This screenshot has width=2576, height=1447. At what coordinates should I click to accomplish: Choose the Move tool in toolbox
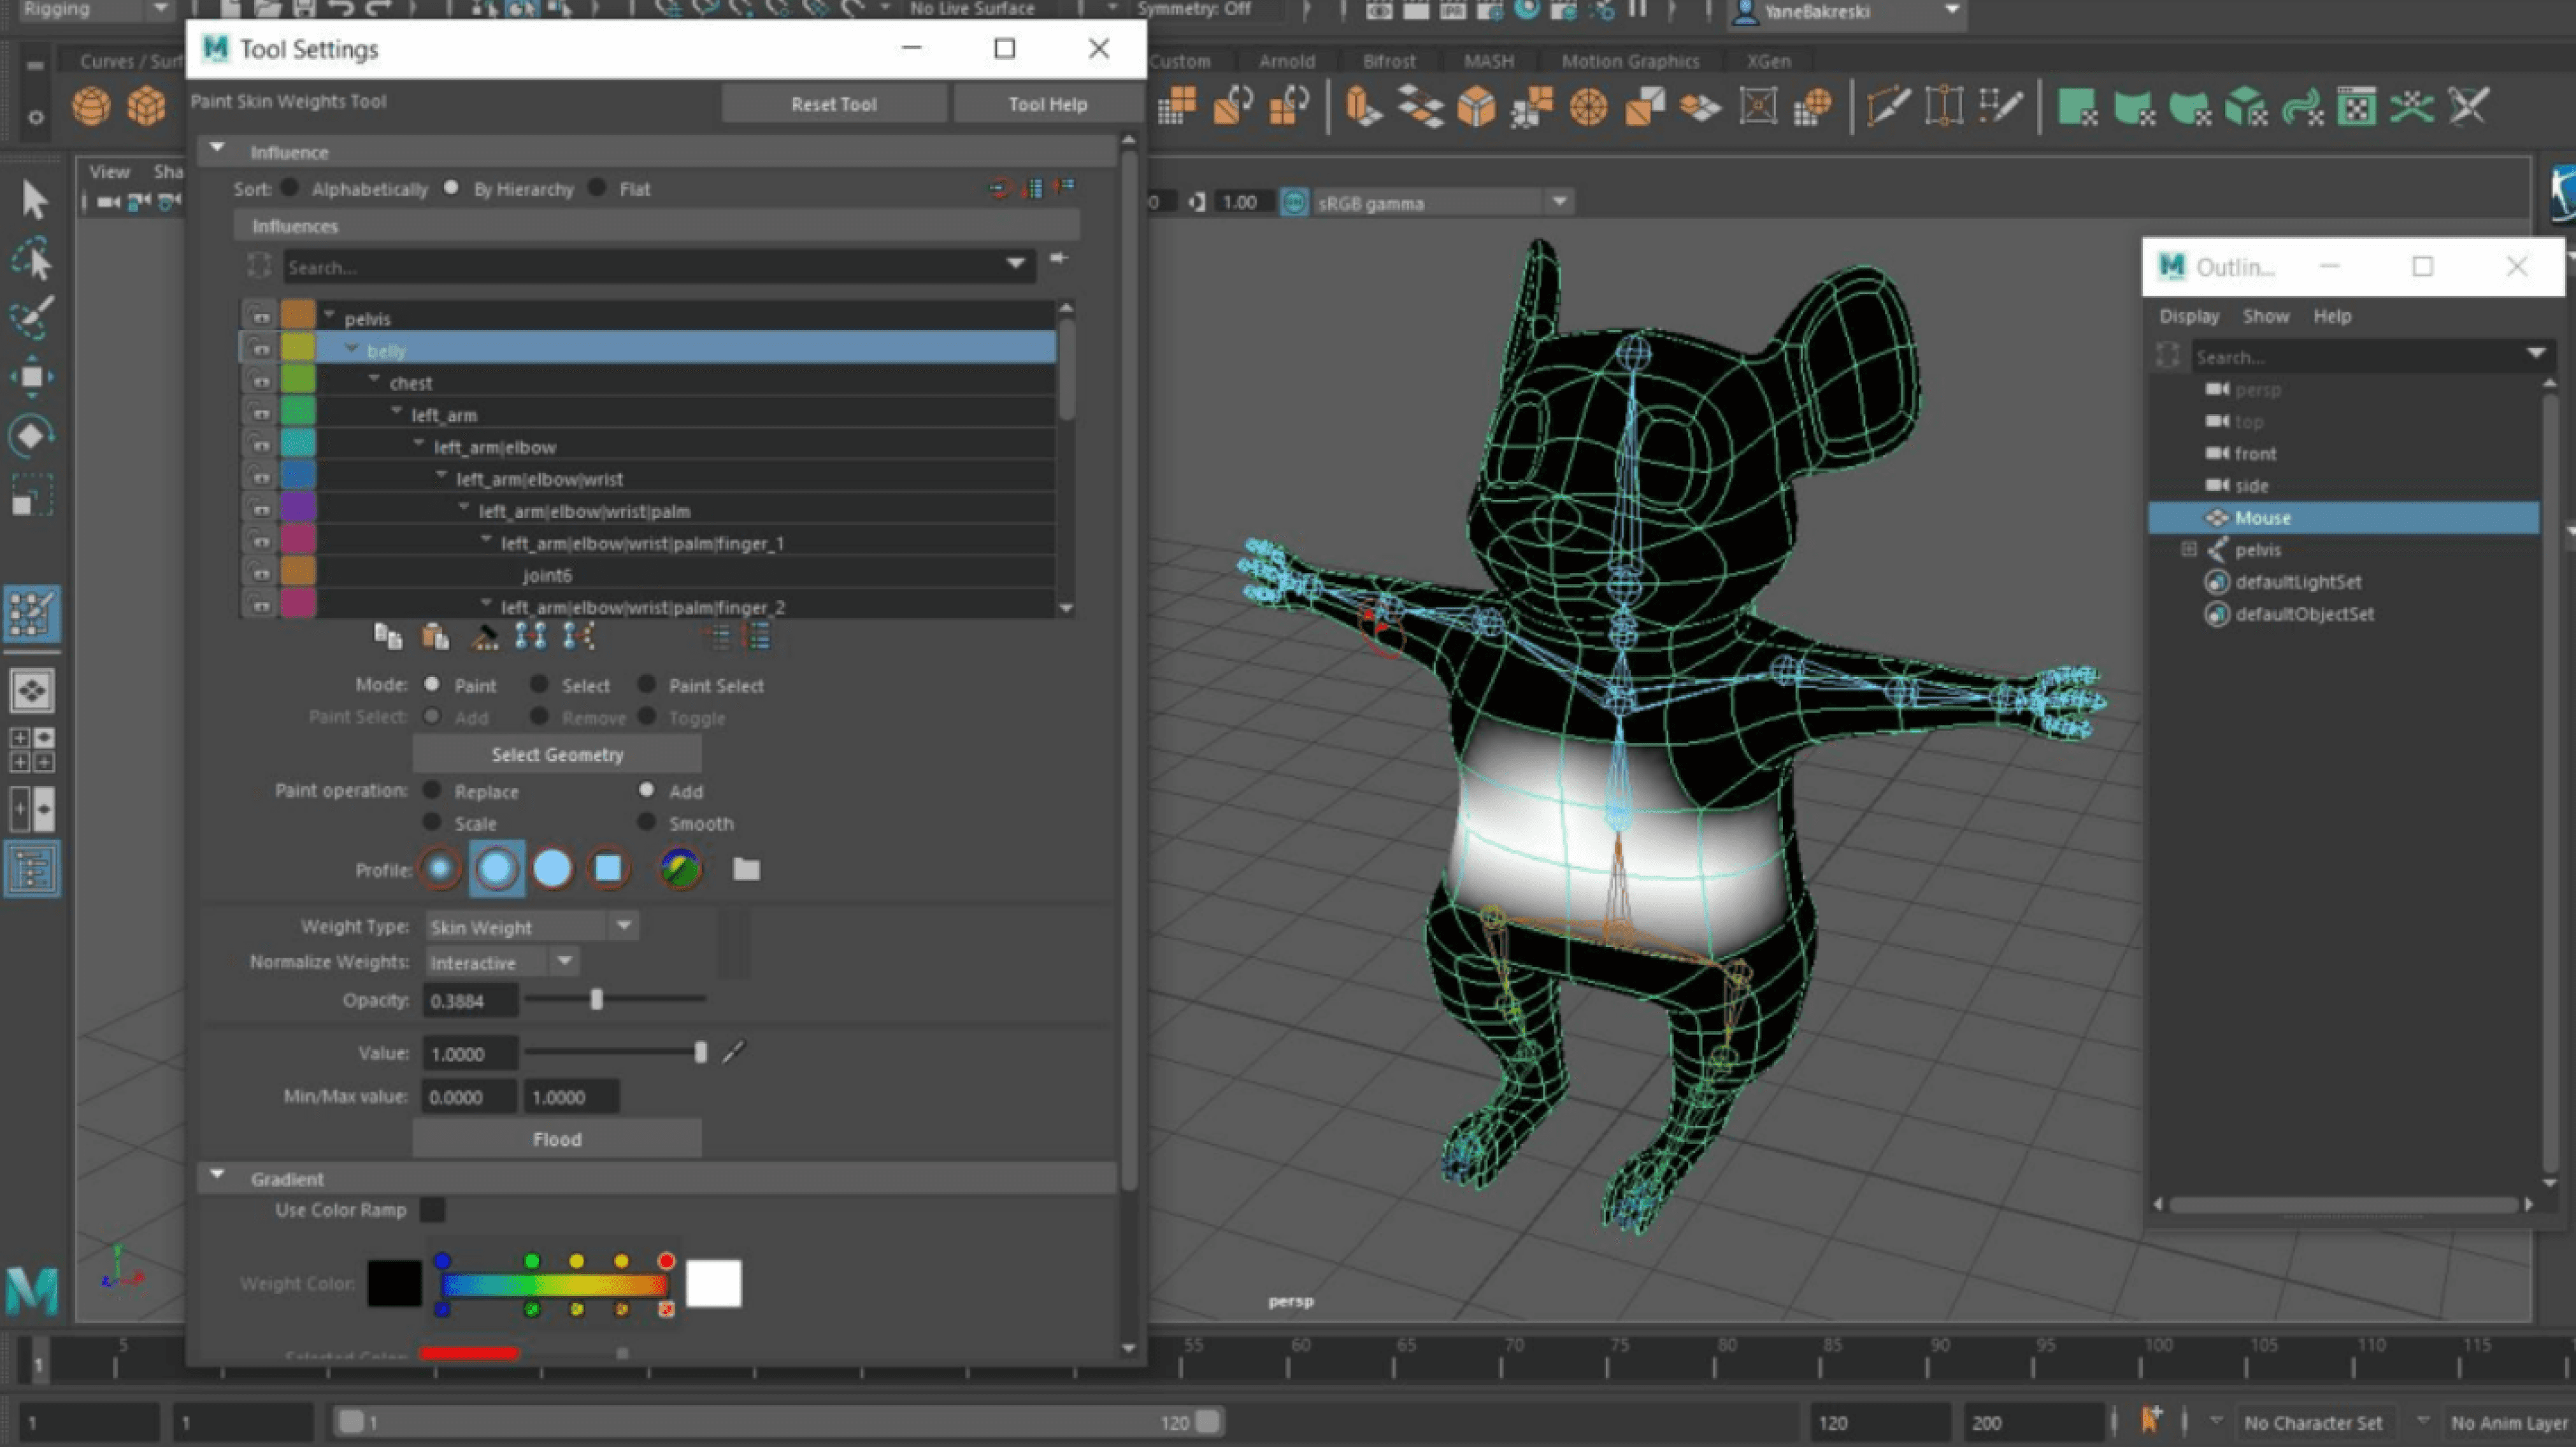tap(32, 377)
